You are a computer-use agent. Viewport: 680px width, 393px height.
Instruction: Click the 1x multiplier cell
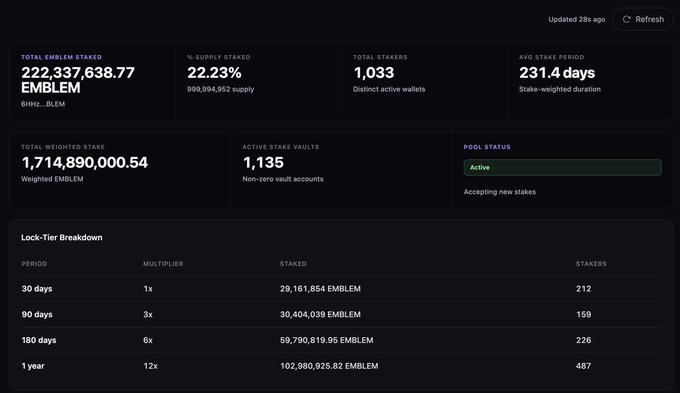tap(148, 289)
